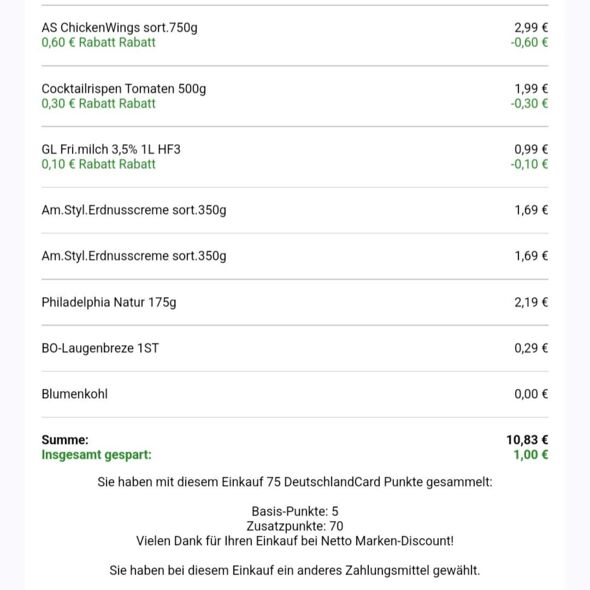The image size is (590, 590).
Task: Open the Cocktailrispen Tomaten 500g entry
Action: [x=124, y=89]
